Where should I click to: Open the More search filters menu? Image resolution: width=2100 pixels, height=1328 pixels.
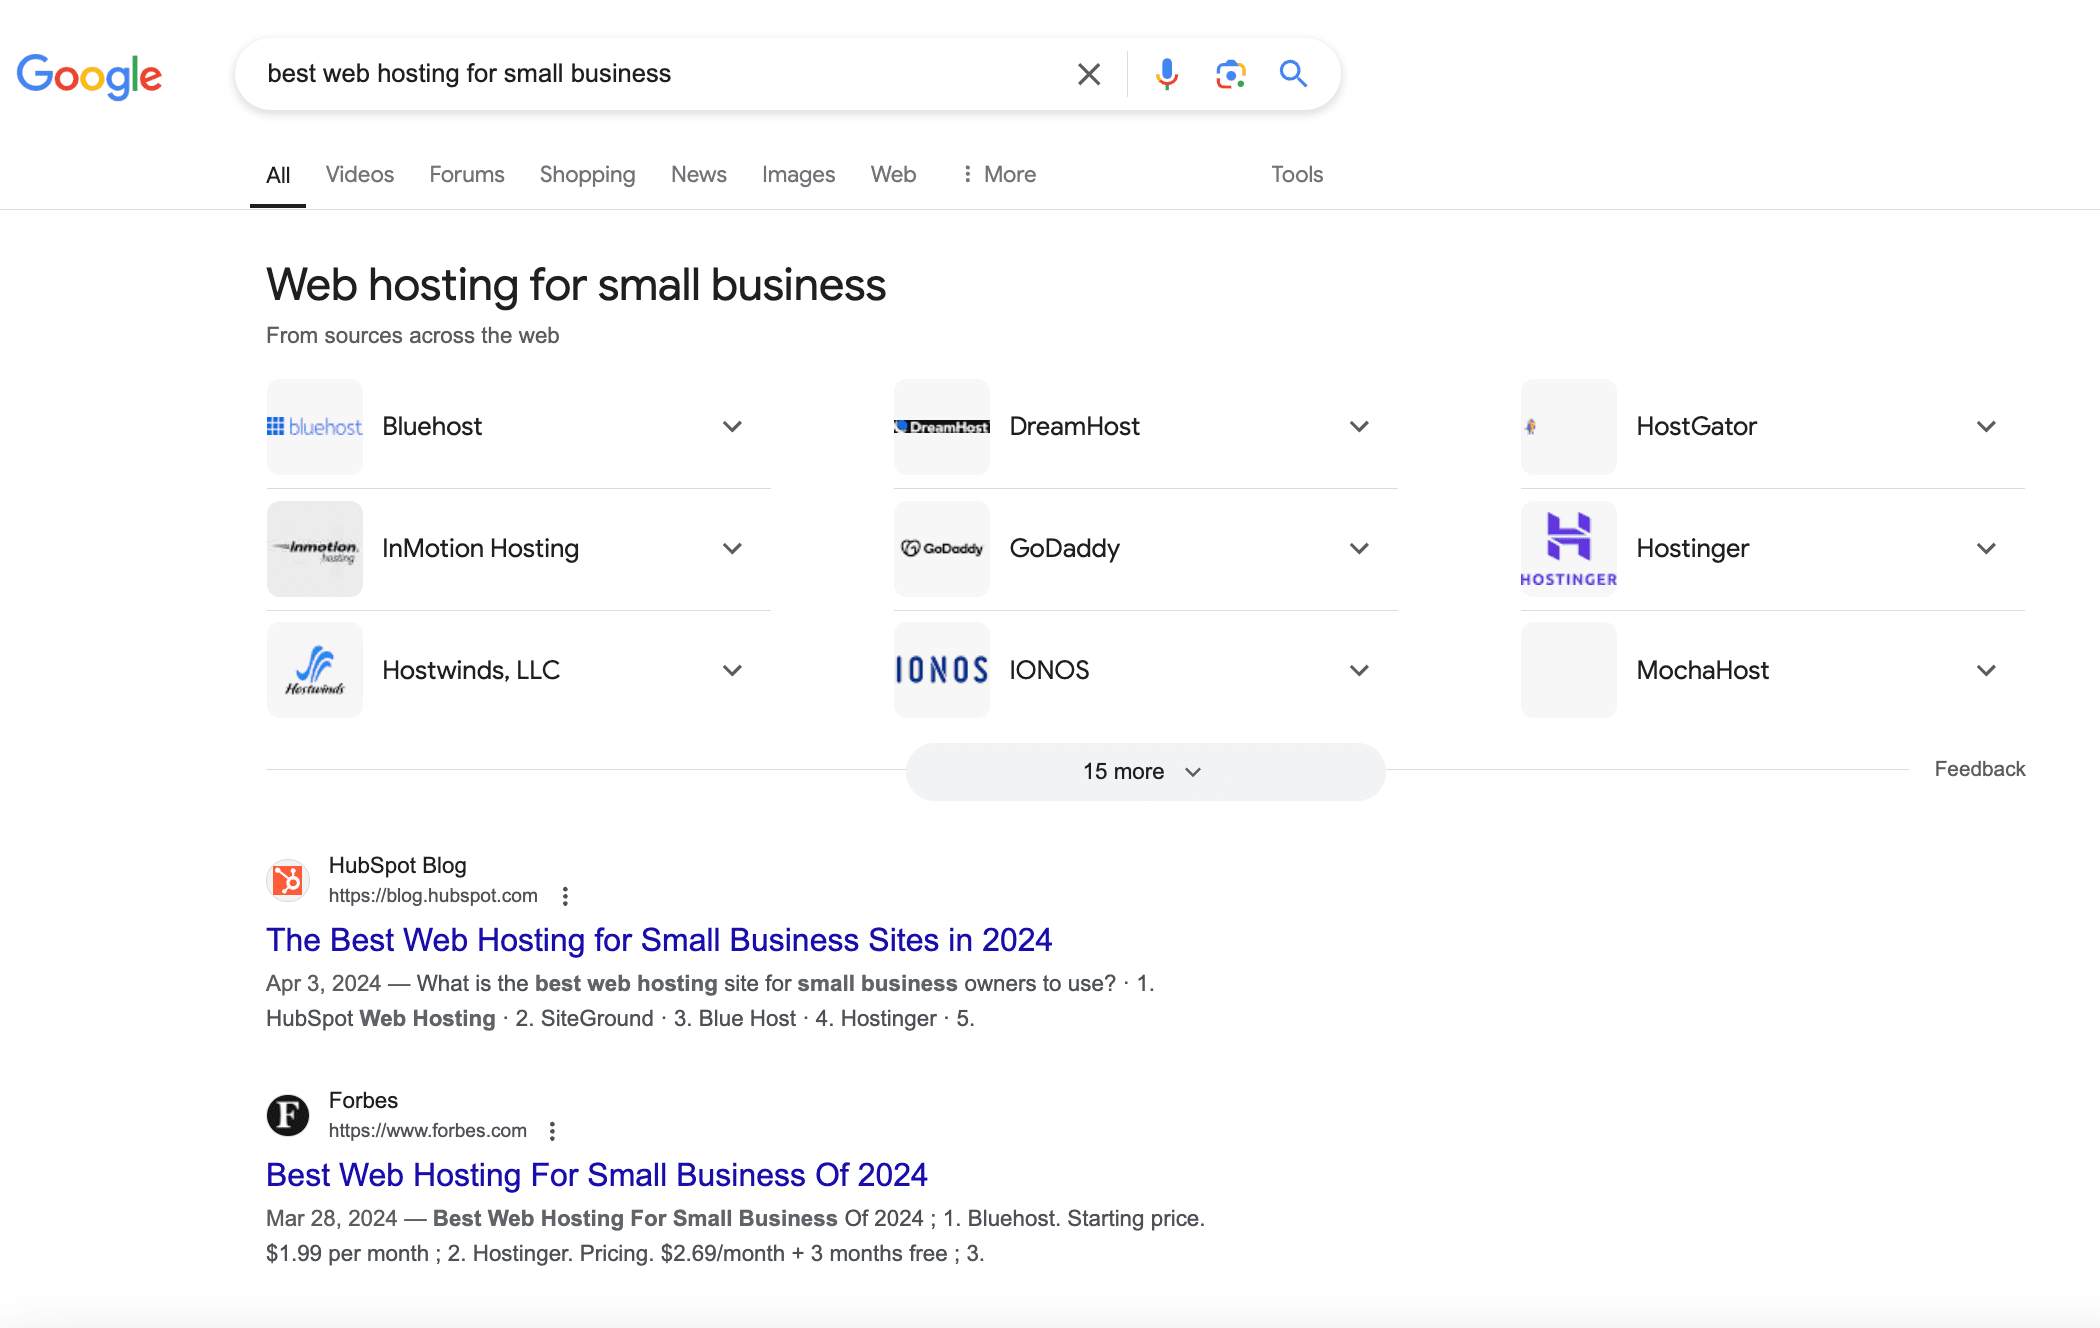click(997, 173)
